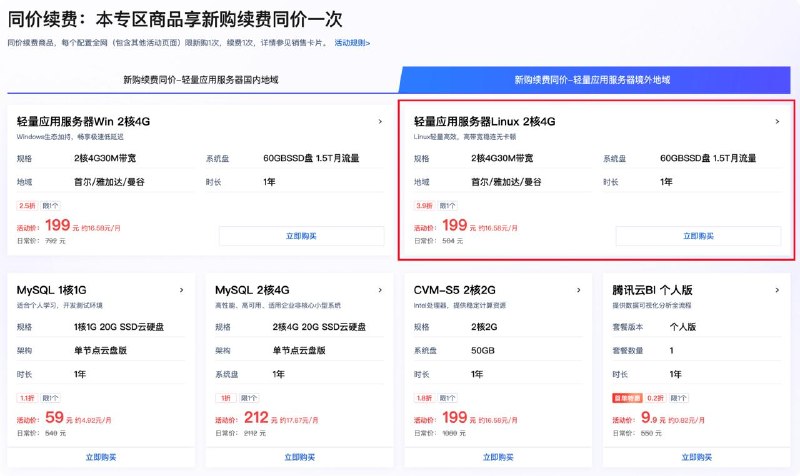Click the 1.8折 discount tag on CVM-S5
Viewport: 800px width, 476px height.
(x=424, y=398)
